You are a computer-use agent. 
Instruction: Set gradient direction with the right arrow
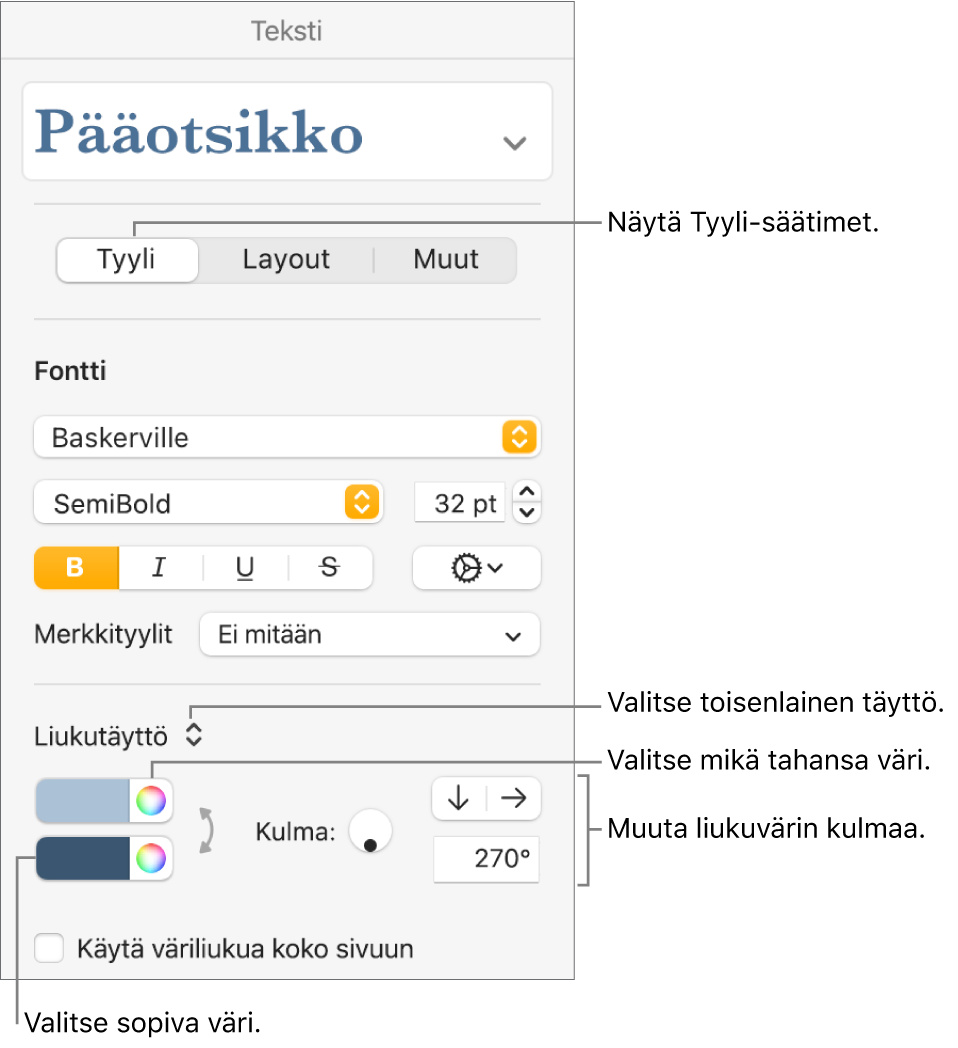pos(513,798)
